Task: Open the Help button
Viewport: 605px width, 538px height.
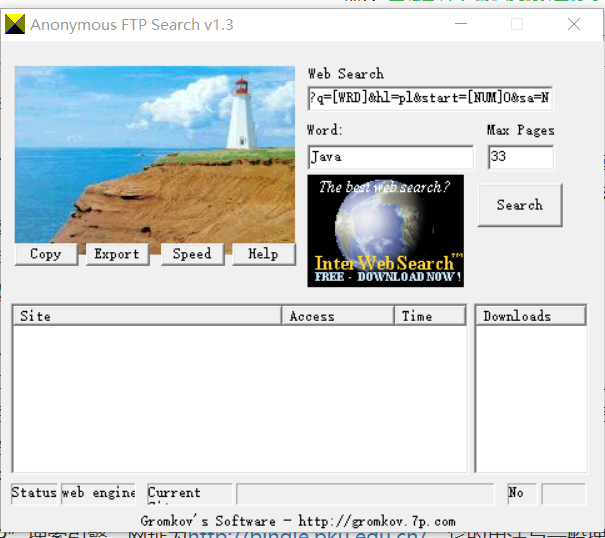Action: click(x=264, y=254)
